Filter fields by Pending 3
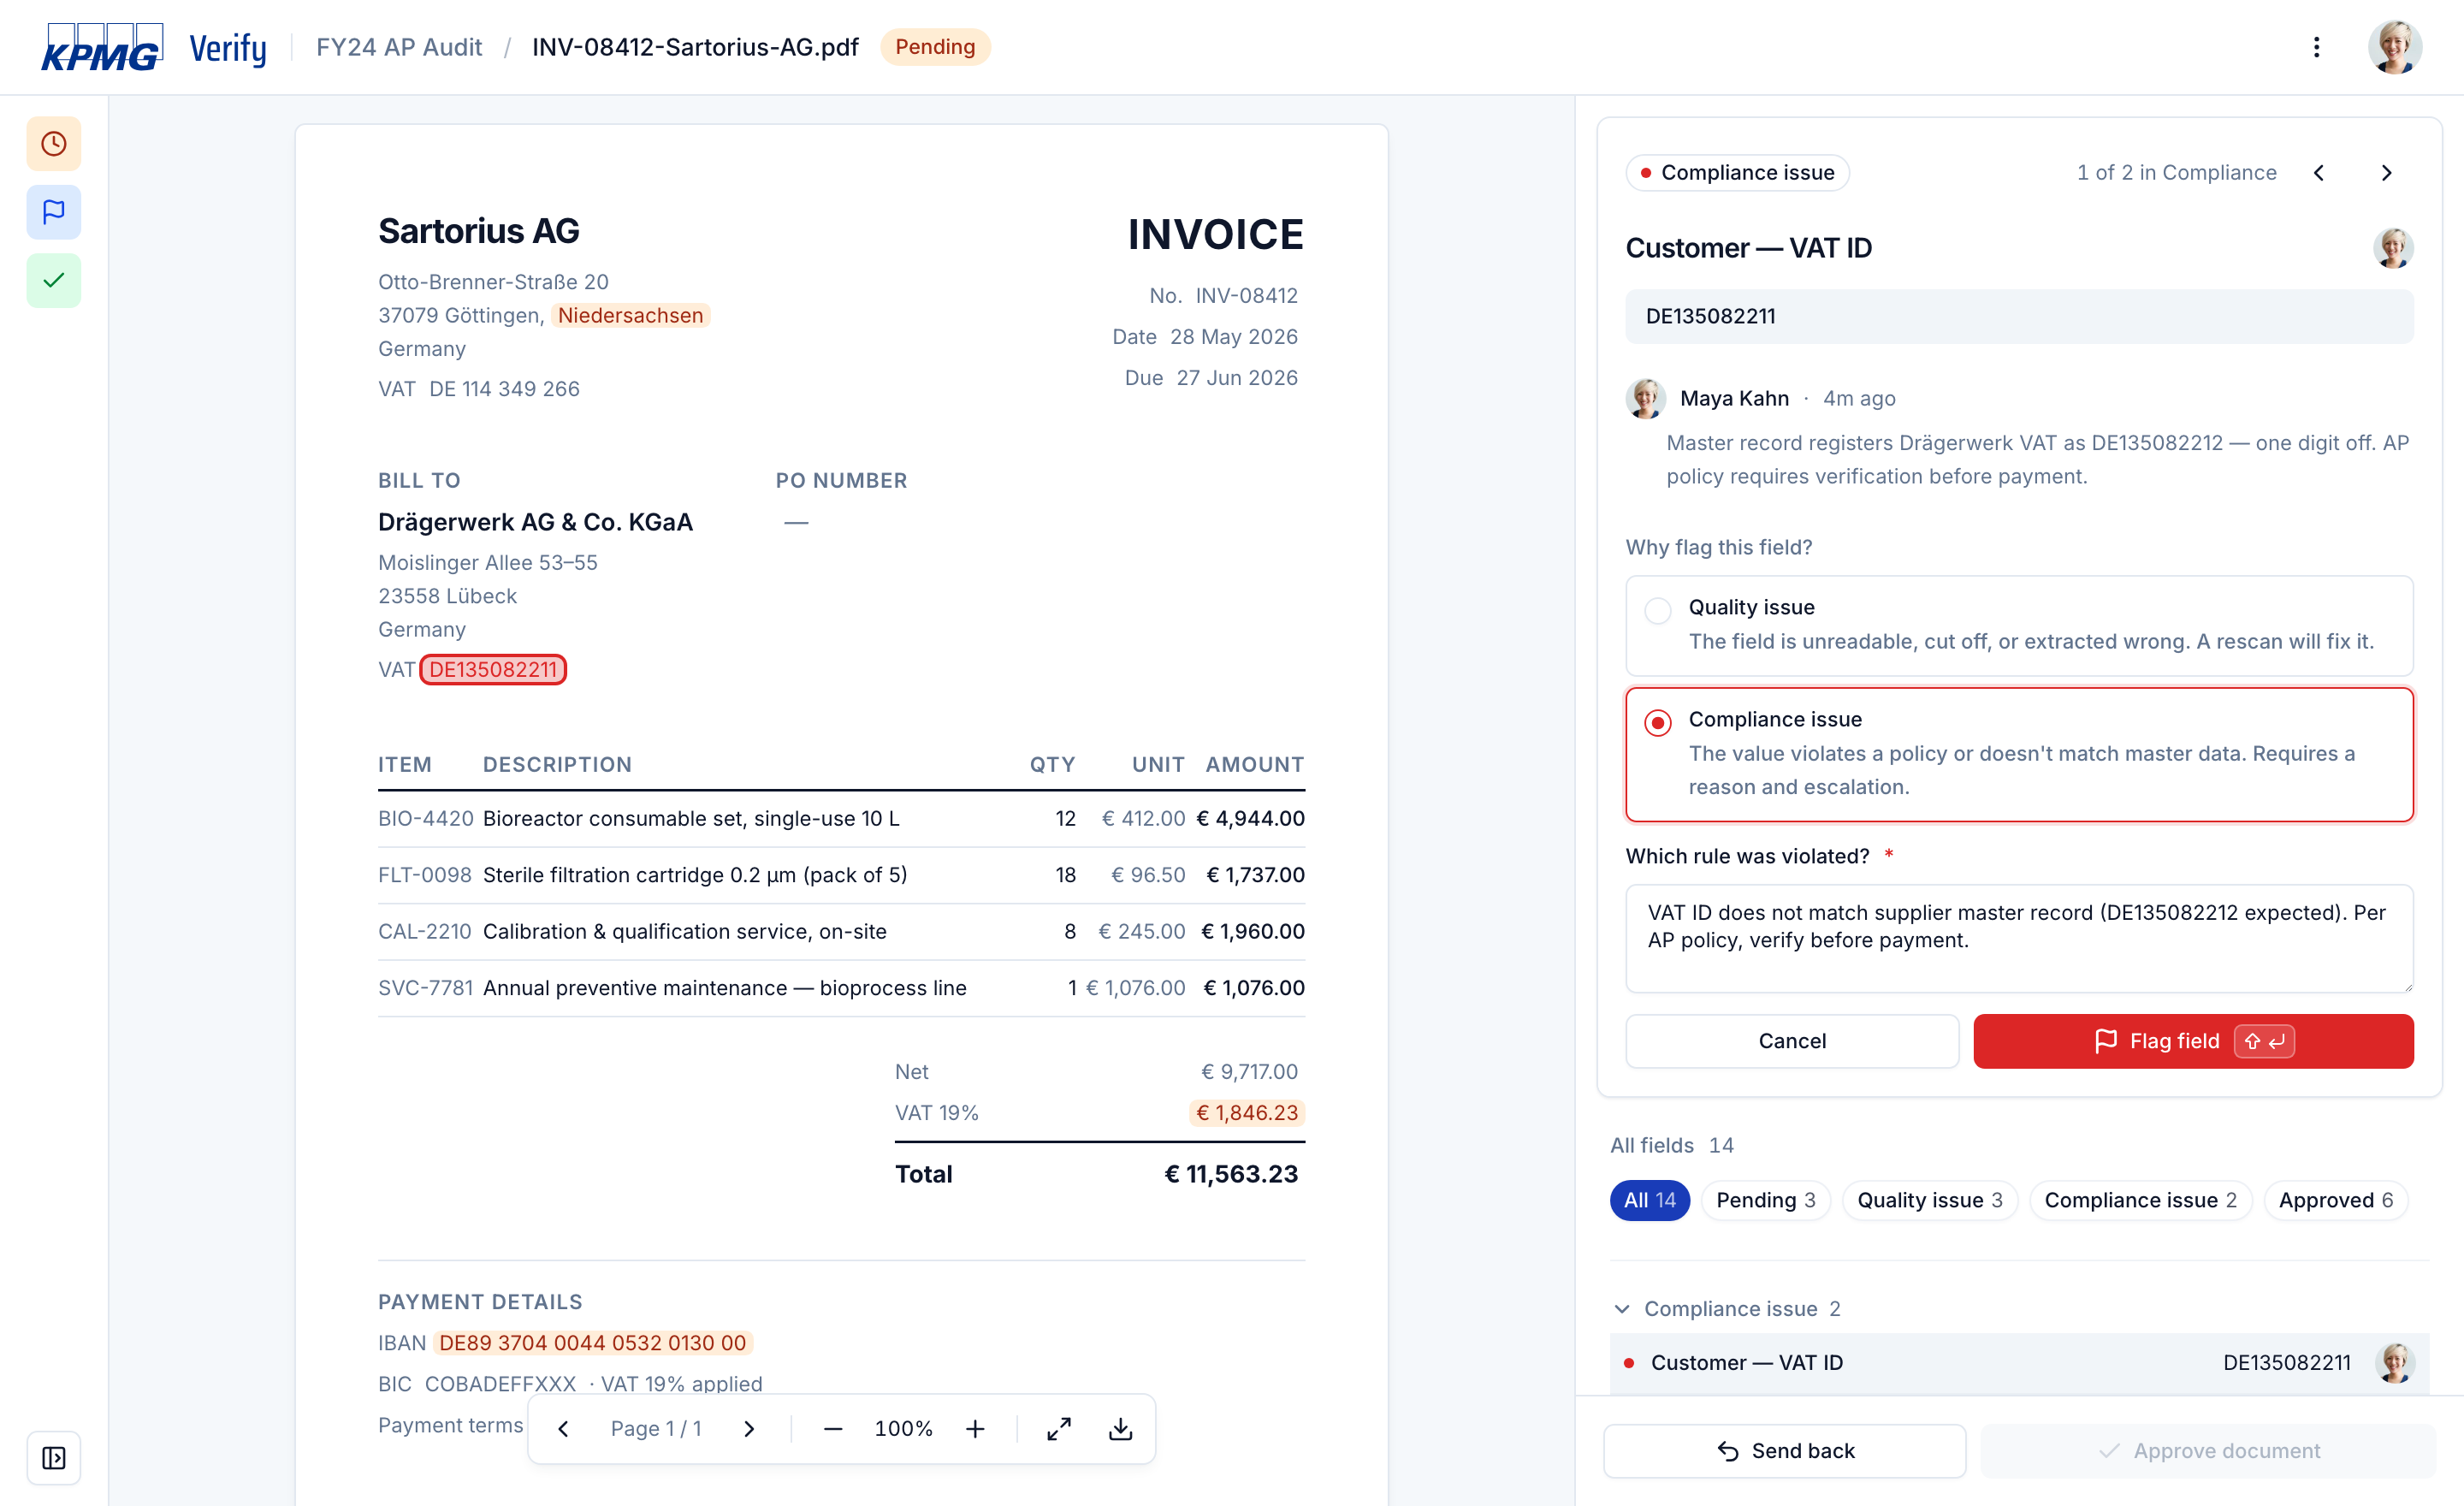Image resolution: width=2464 pixels, height=1506 pixels. (x=1766, y=1200)
